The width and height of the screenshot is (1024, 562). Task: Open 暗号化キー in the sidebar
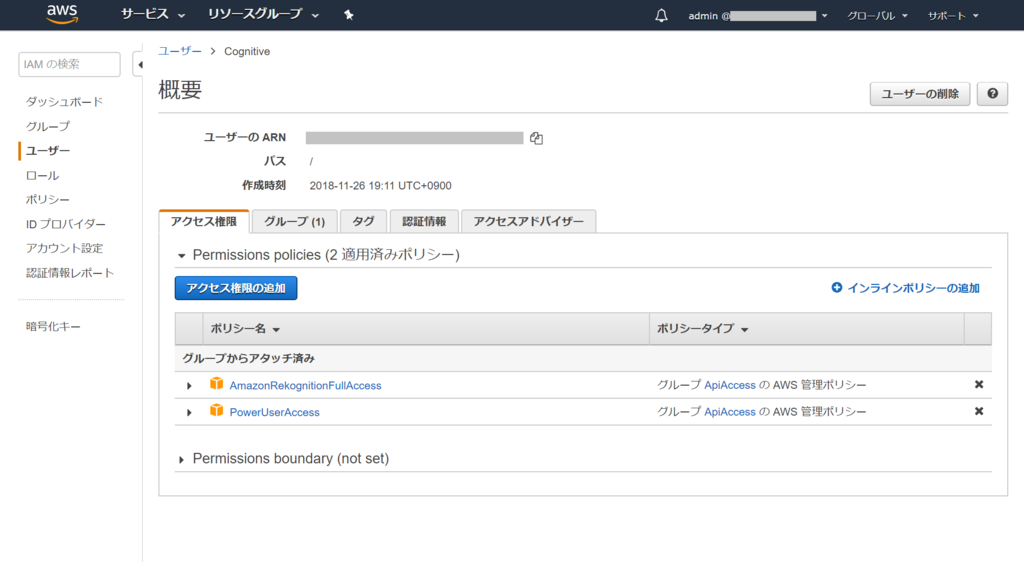pos(53,326)
